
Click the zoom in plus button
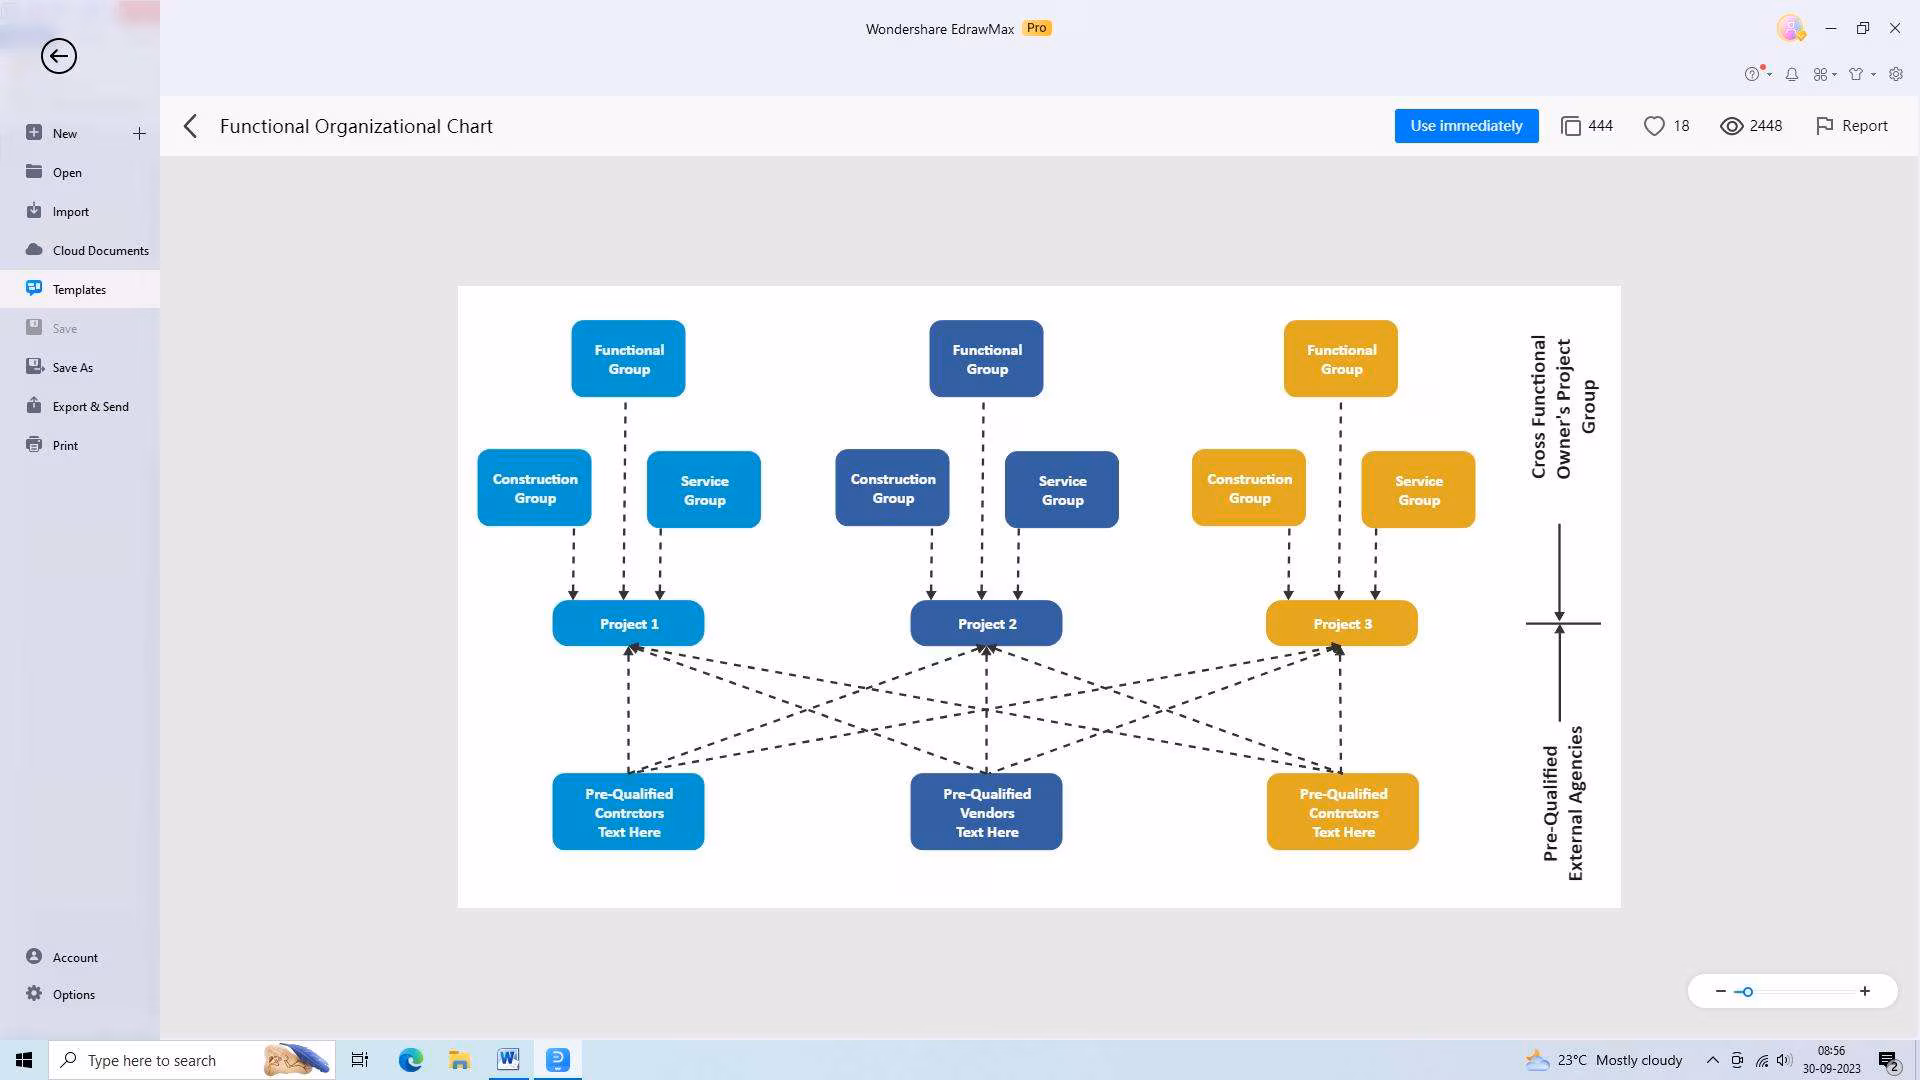(x=1865, y=991)
